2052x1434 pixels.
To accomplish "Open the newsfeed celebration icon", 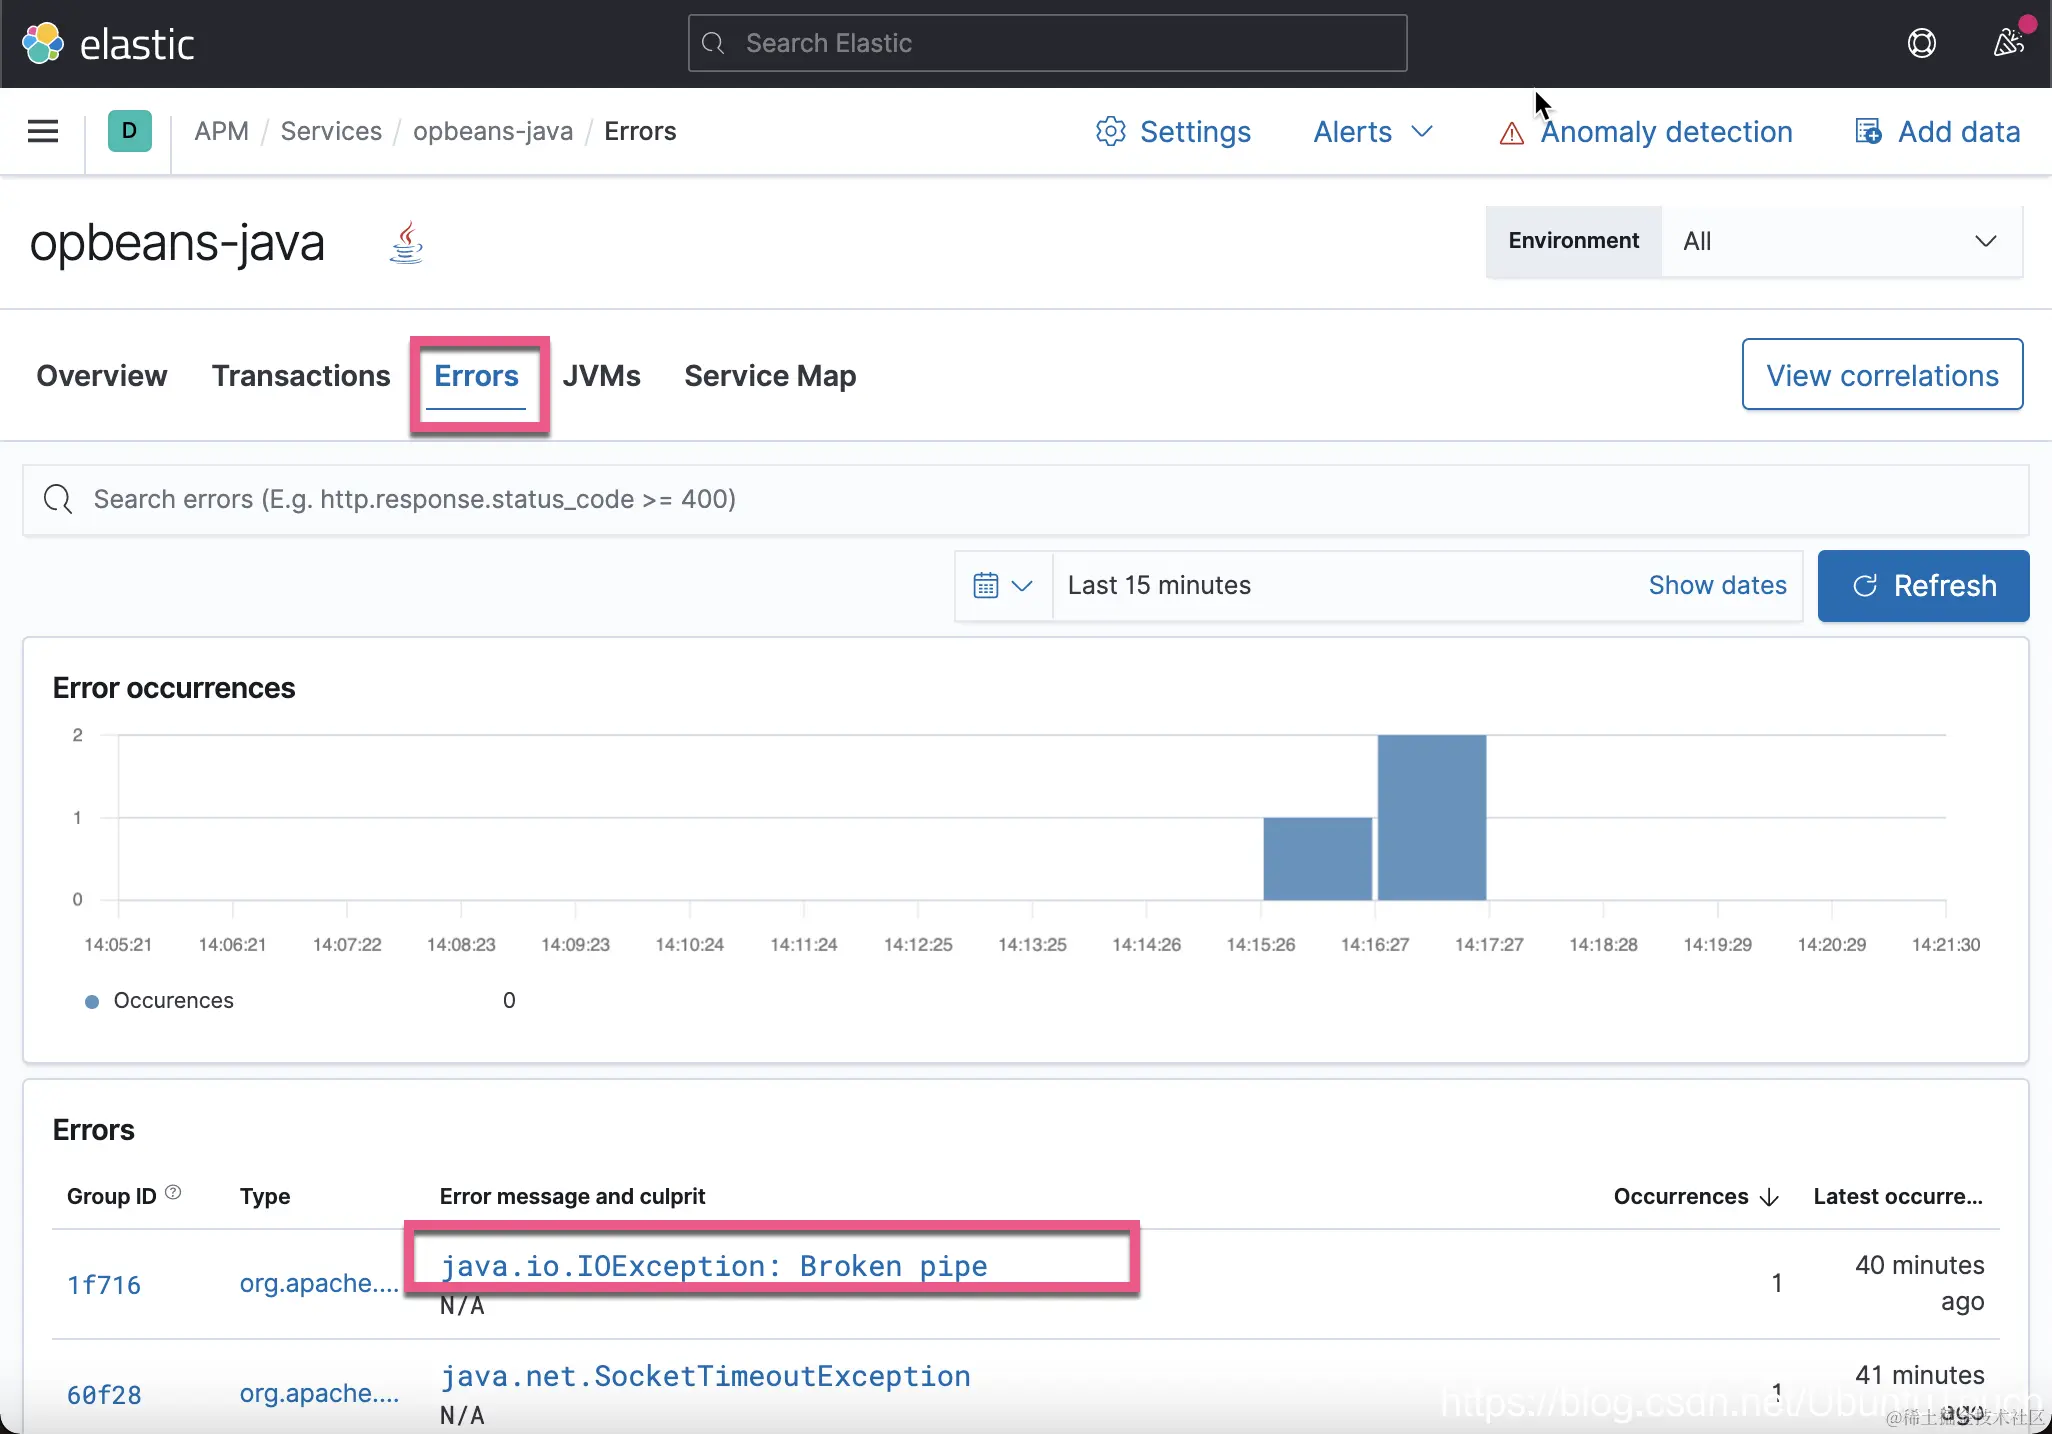I will 2008,43.
